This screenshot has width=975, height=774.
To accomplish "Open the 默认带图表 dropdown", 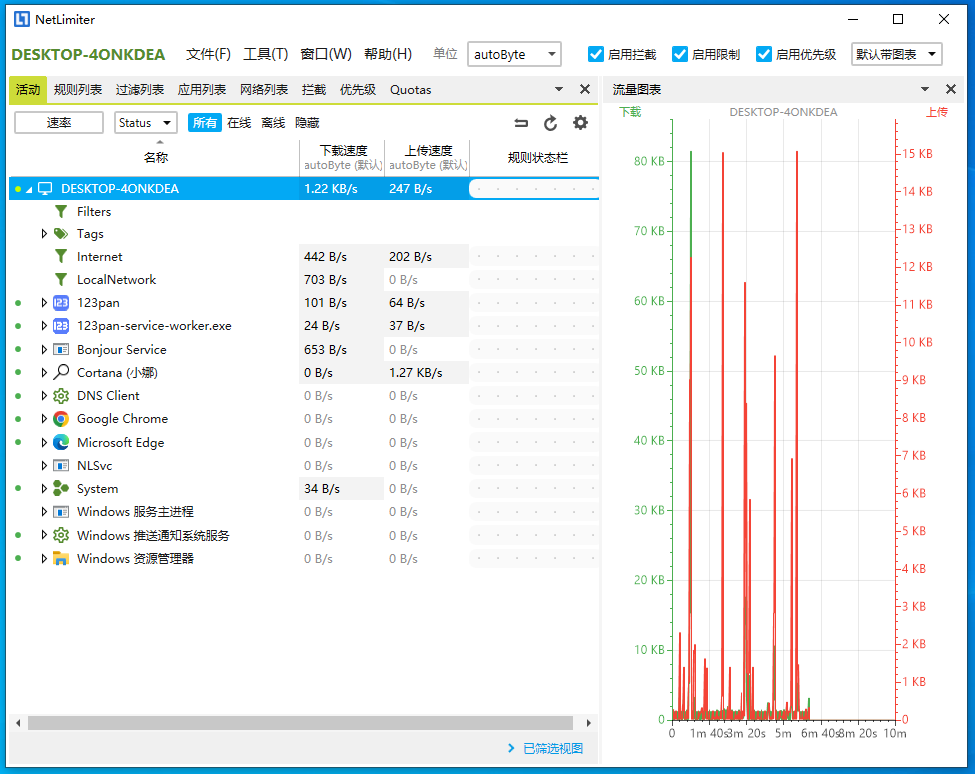I will [896, 54].
